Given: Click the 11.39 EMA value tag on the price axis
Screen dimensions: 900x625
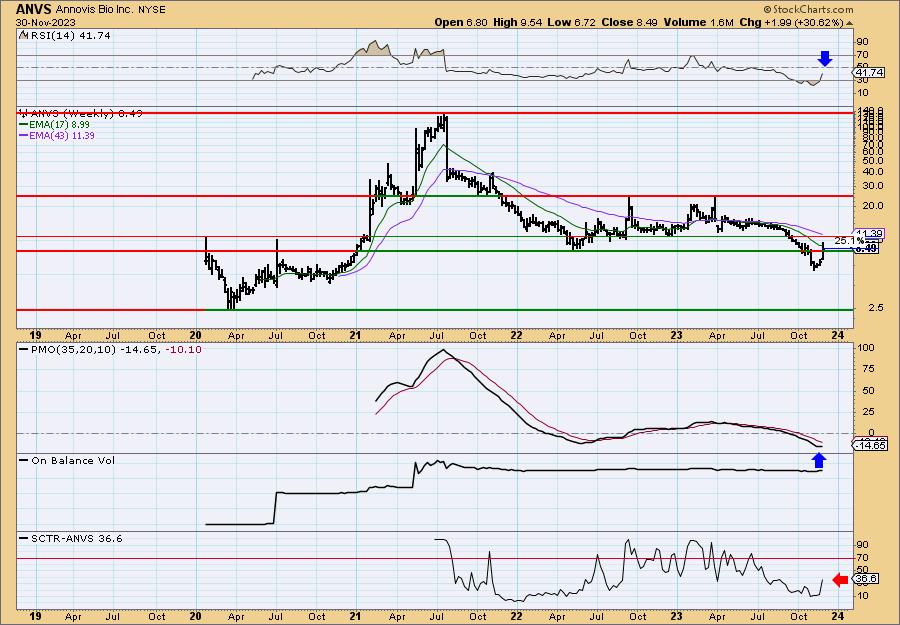Looking at the screenshot, I should coord(869,234).
